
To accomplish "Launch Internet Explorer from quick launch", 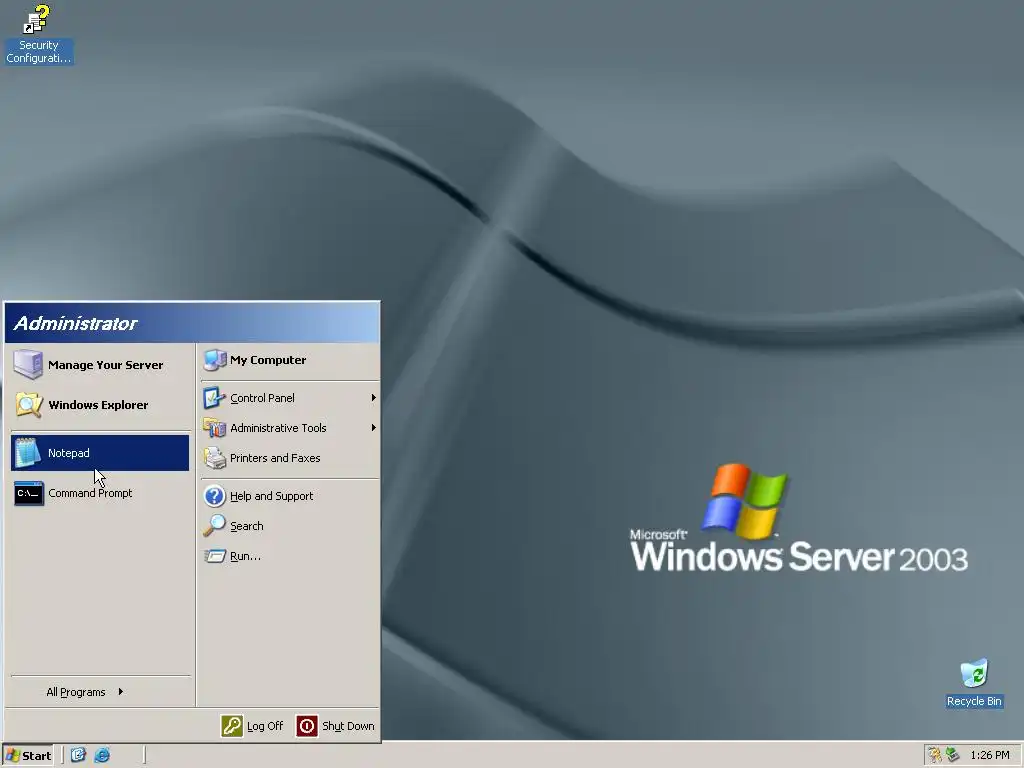I will click(x=103, y=755).
